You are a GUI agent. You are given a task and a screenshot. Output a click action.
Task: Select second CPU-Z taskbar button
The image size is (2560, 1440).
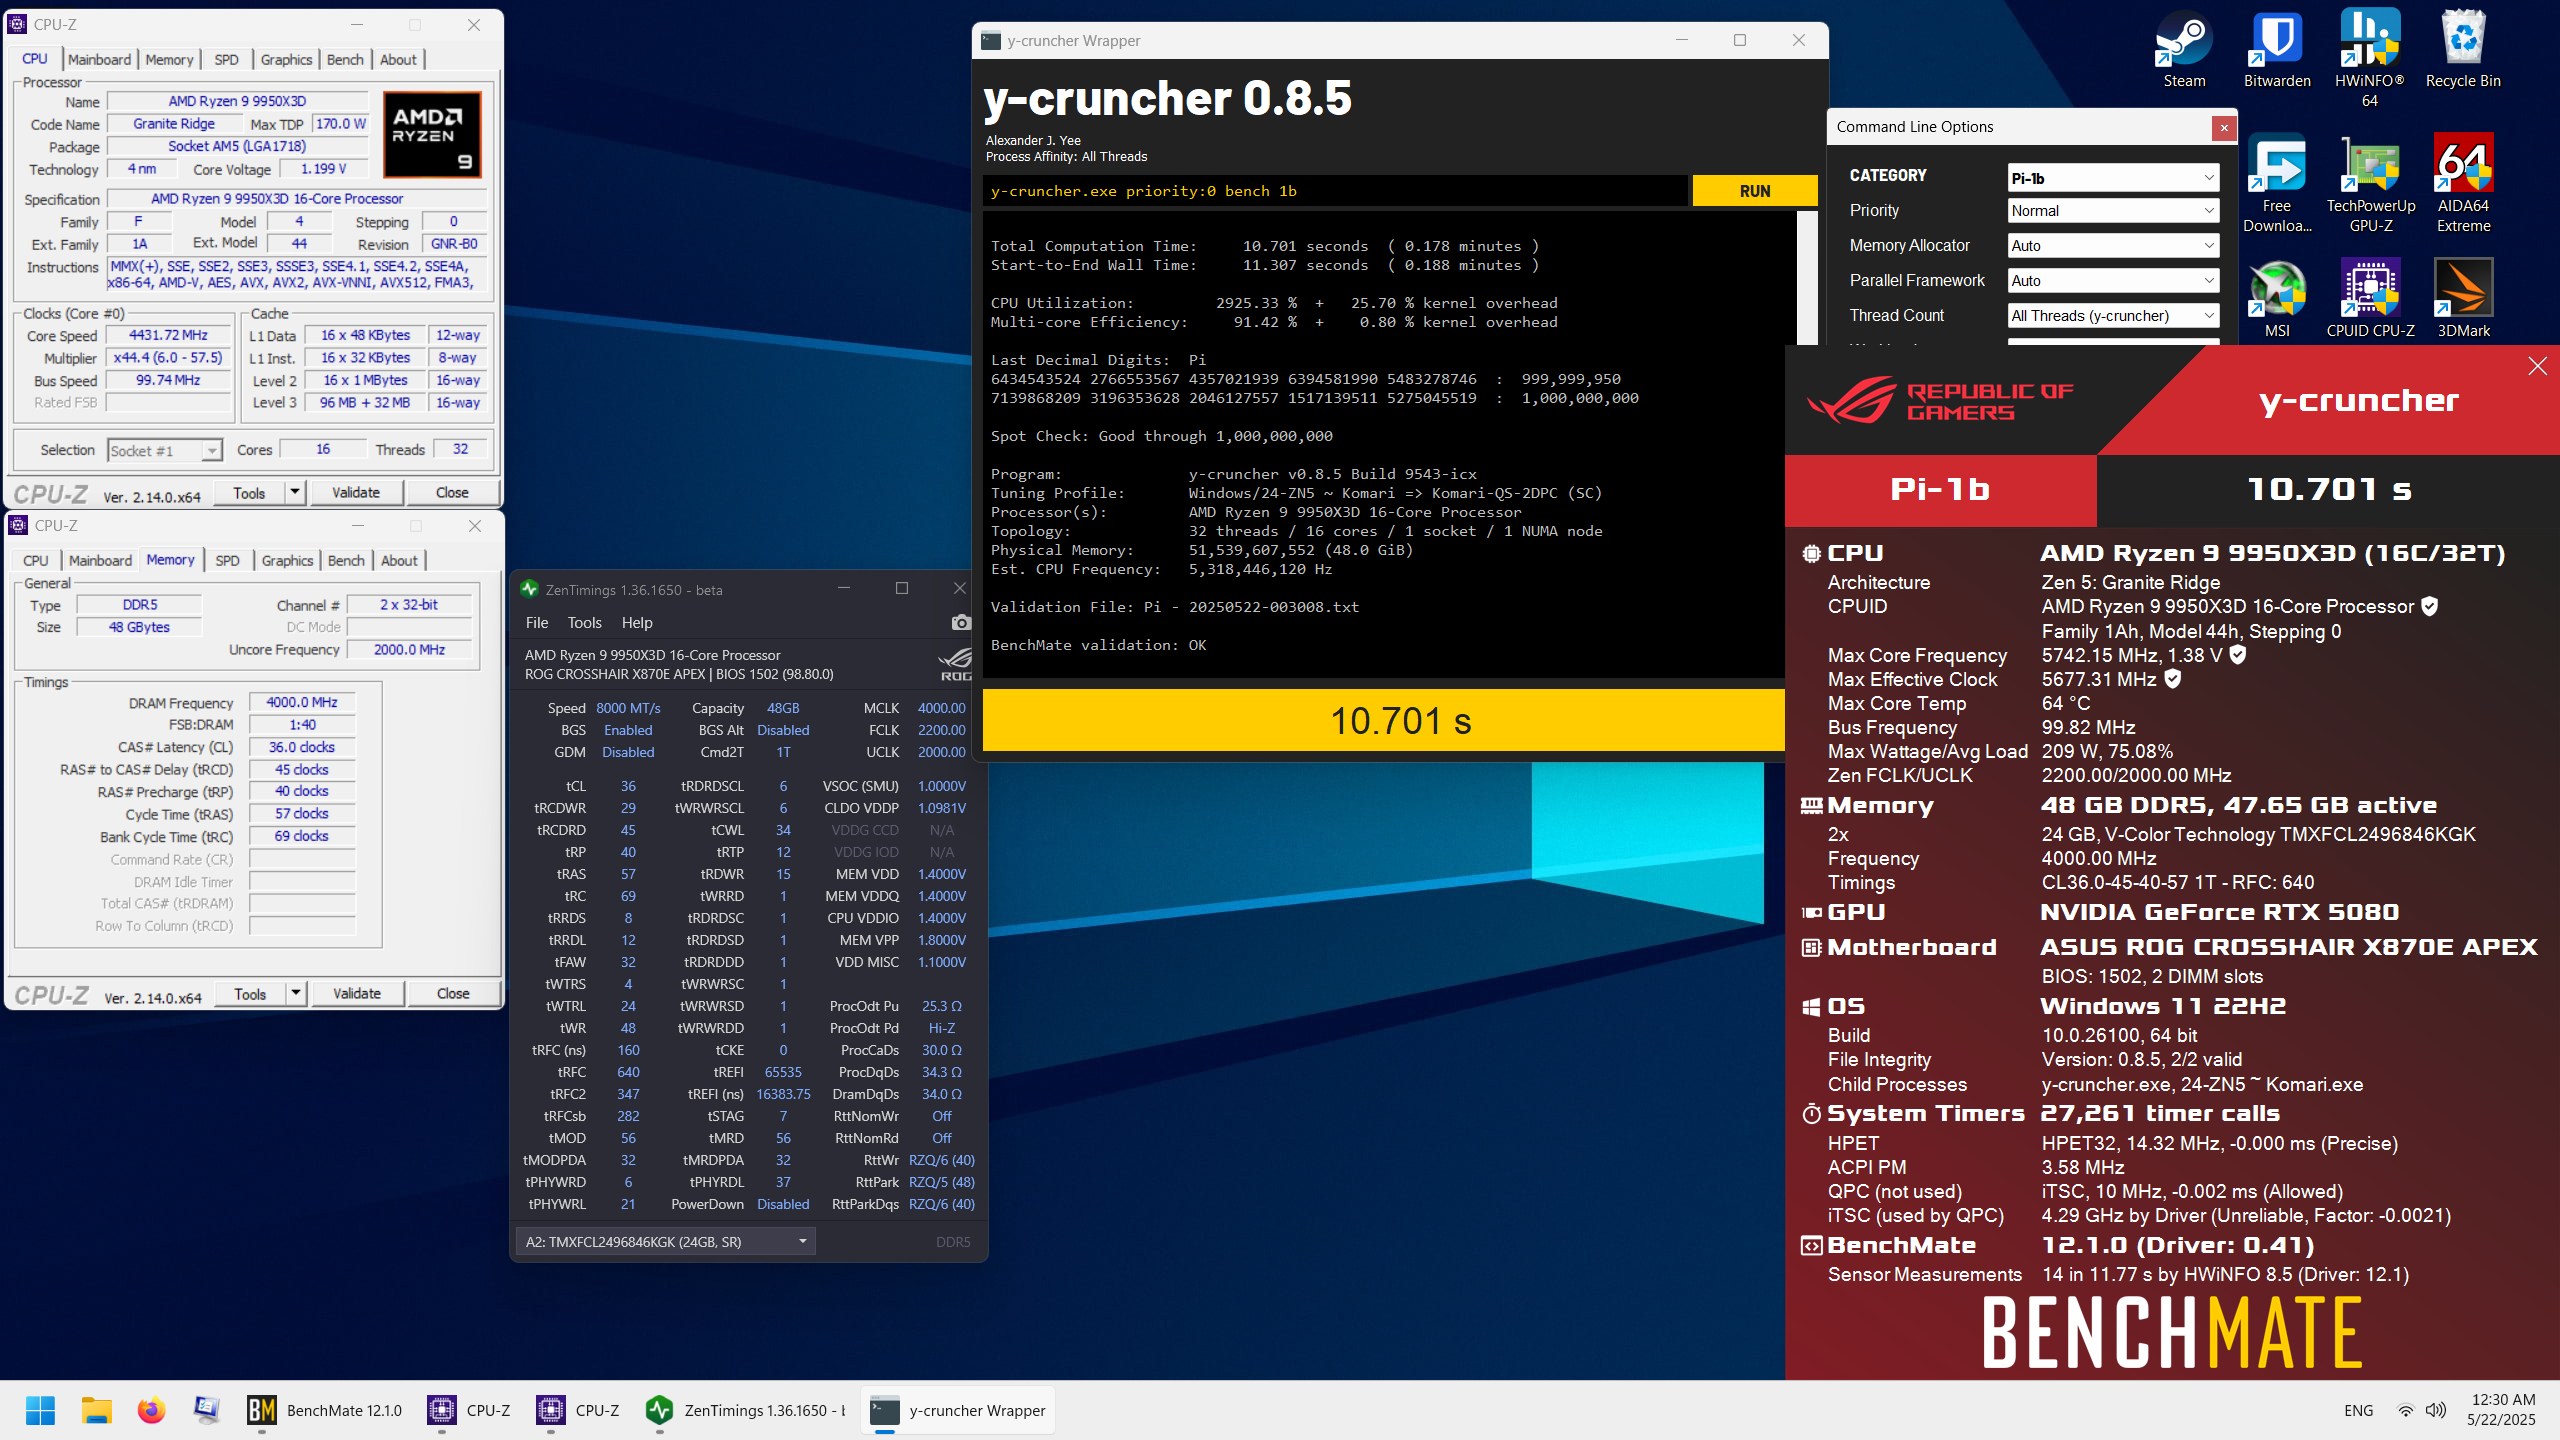pos(579,1410)
